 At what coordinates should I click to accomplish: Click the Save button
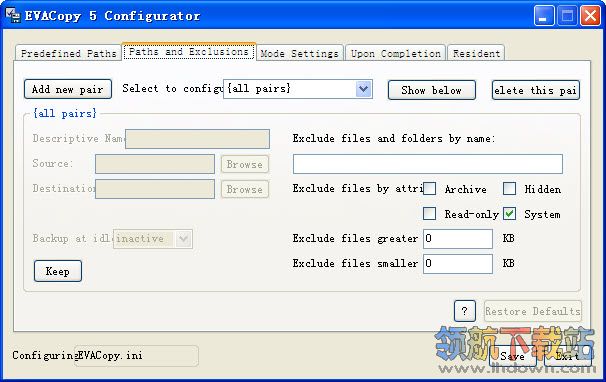[512, 356]
